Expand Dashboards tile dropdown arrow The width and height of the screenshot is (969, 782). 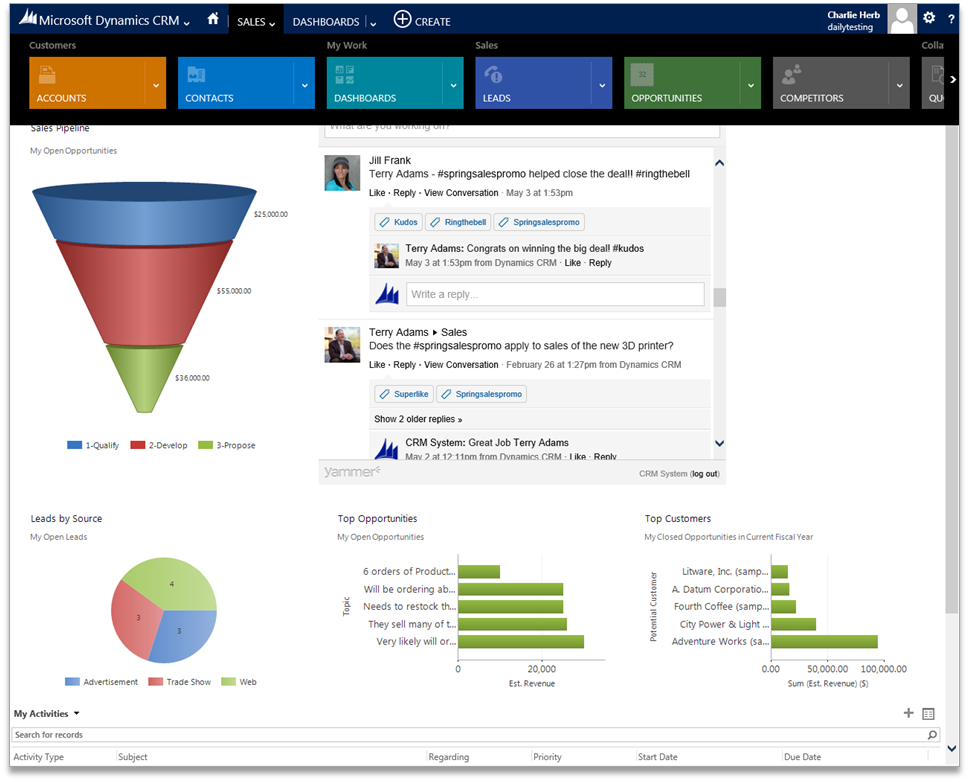pyautogui.click(x=454, y=85)
